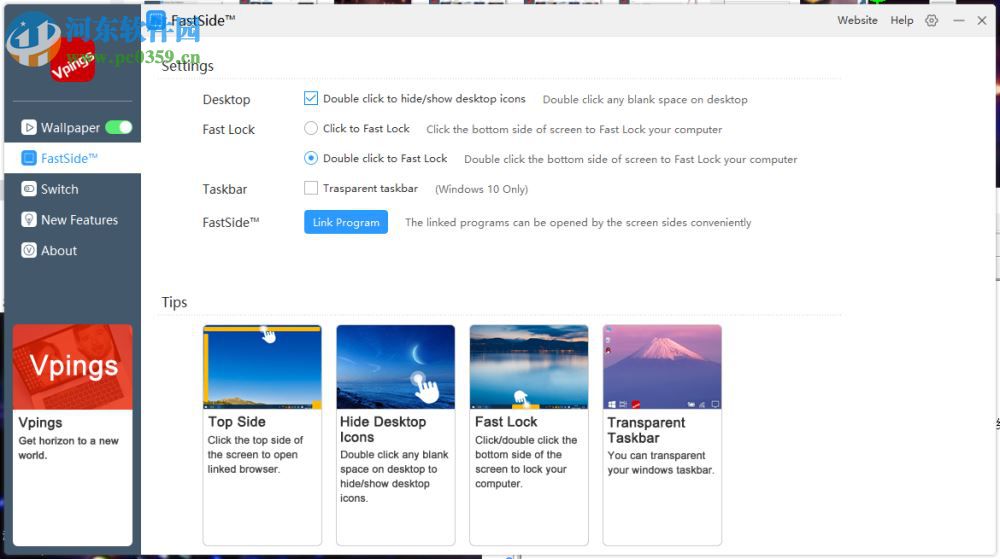Enable the Trasparent taskbar checkbox
Image resolution: width=1000 pixels, height=559 pixels.
pos(311,188)
